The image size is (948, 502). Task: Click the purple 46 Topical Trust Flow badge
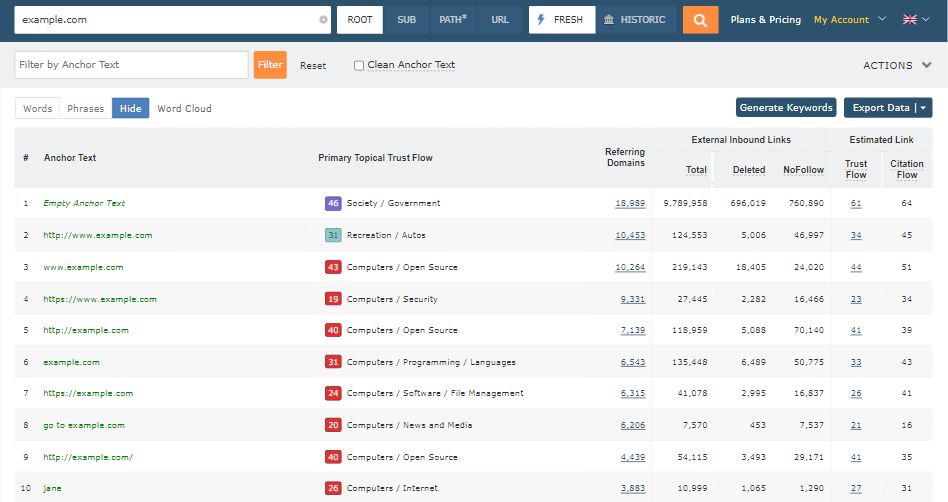pos(333,203)
